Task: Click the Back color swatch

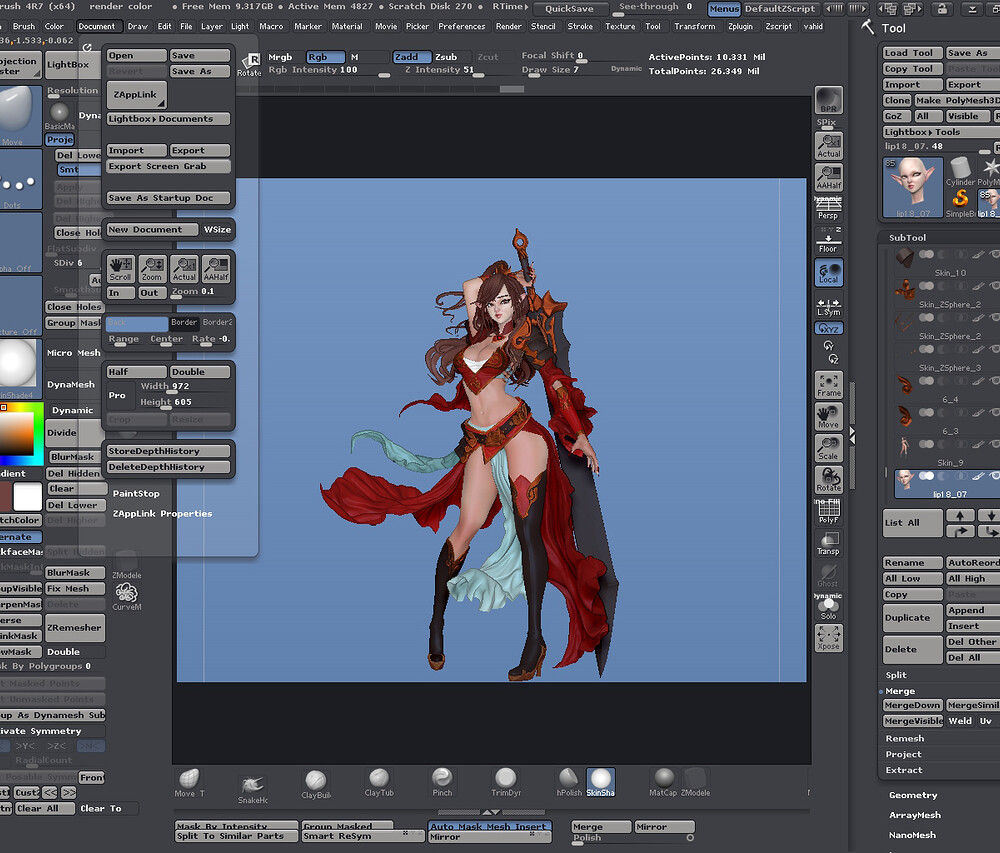Action: [136, 323]
